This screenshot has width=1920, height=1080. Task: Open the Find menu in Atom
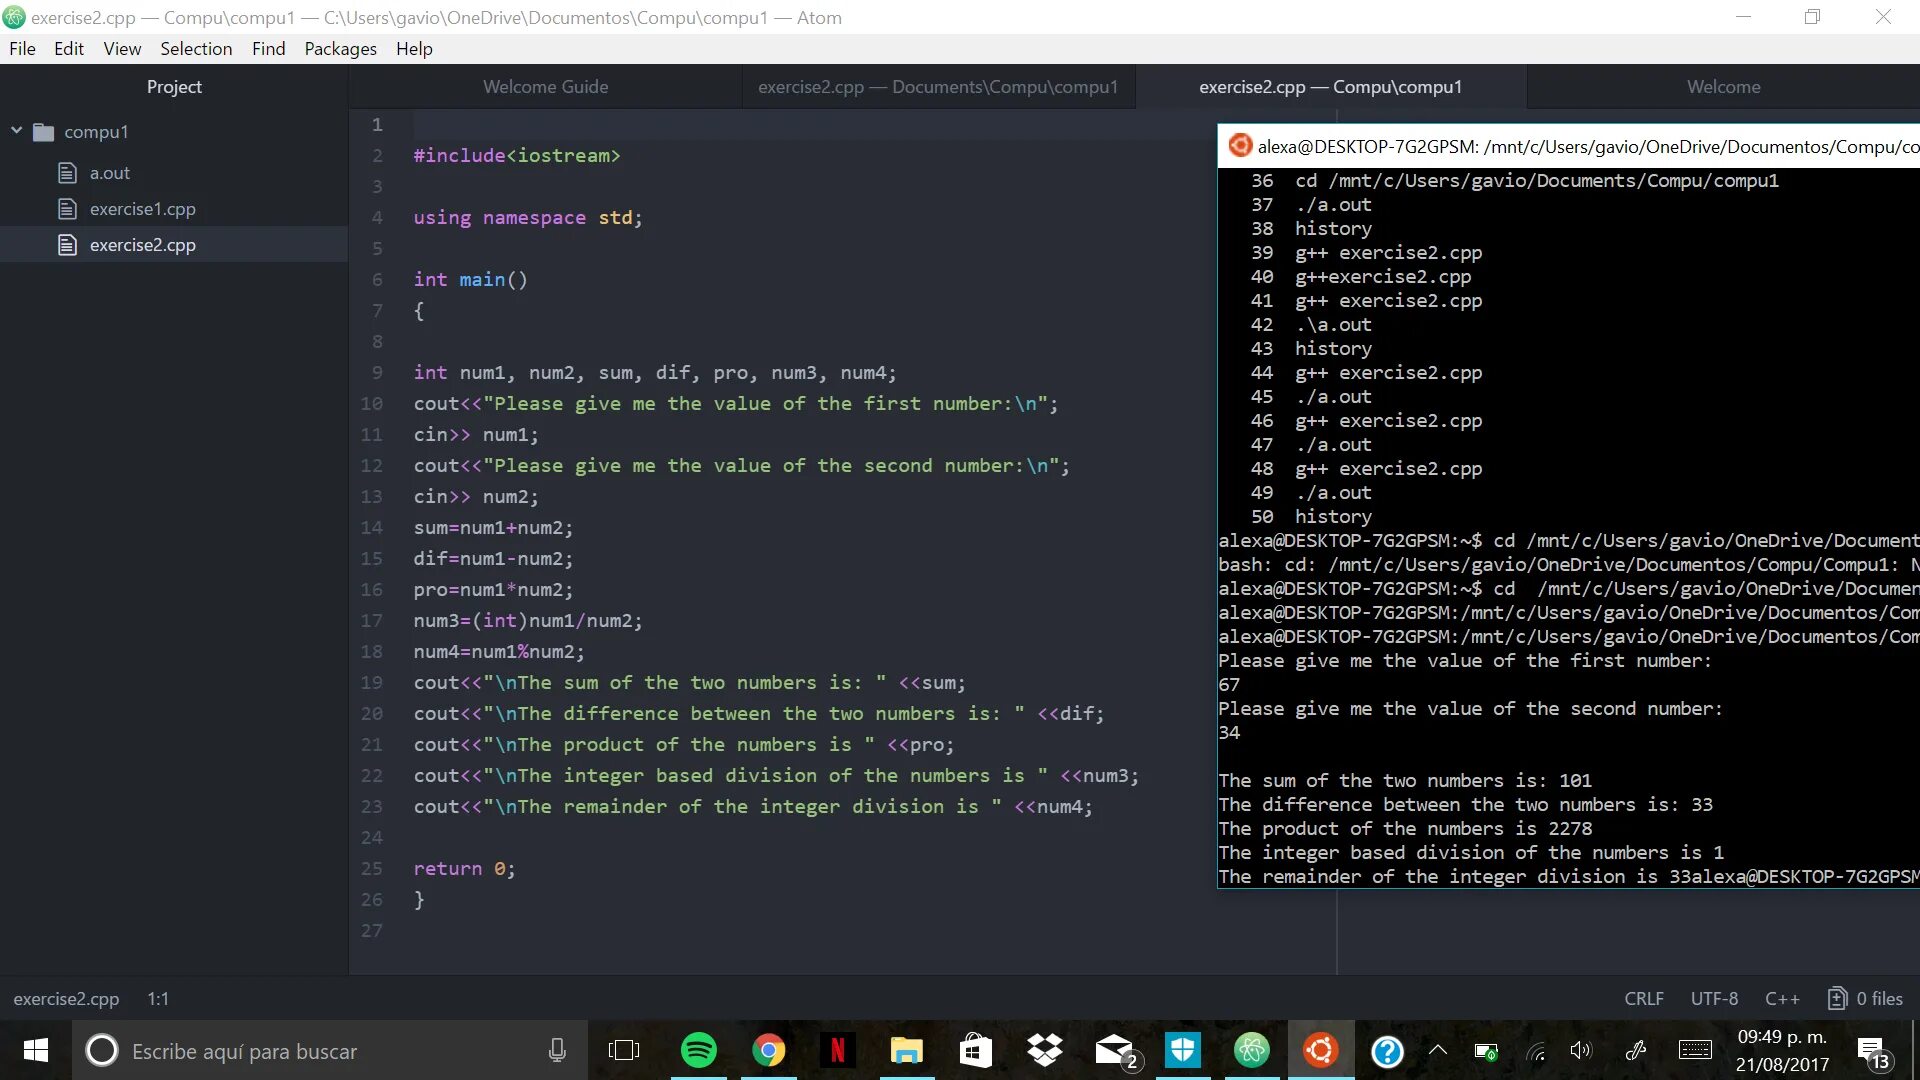click(x=268, y=49)
